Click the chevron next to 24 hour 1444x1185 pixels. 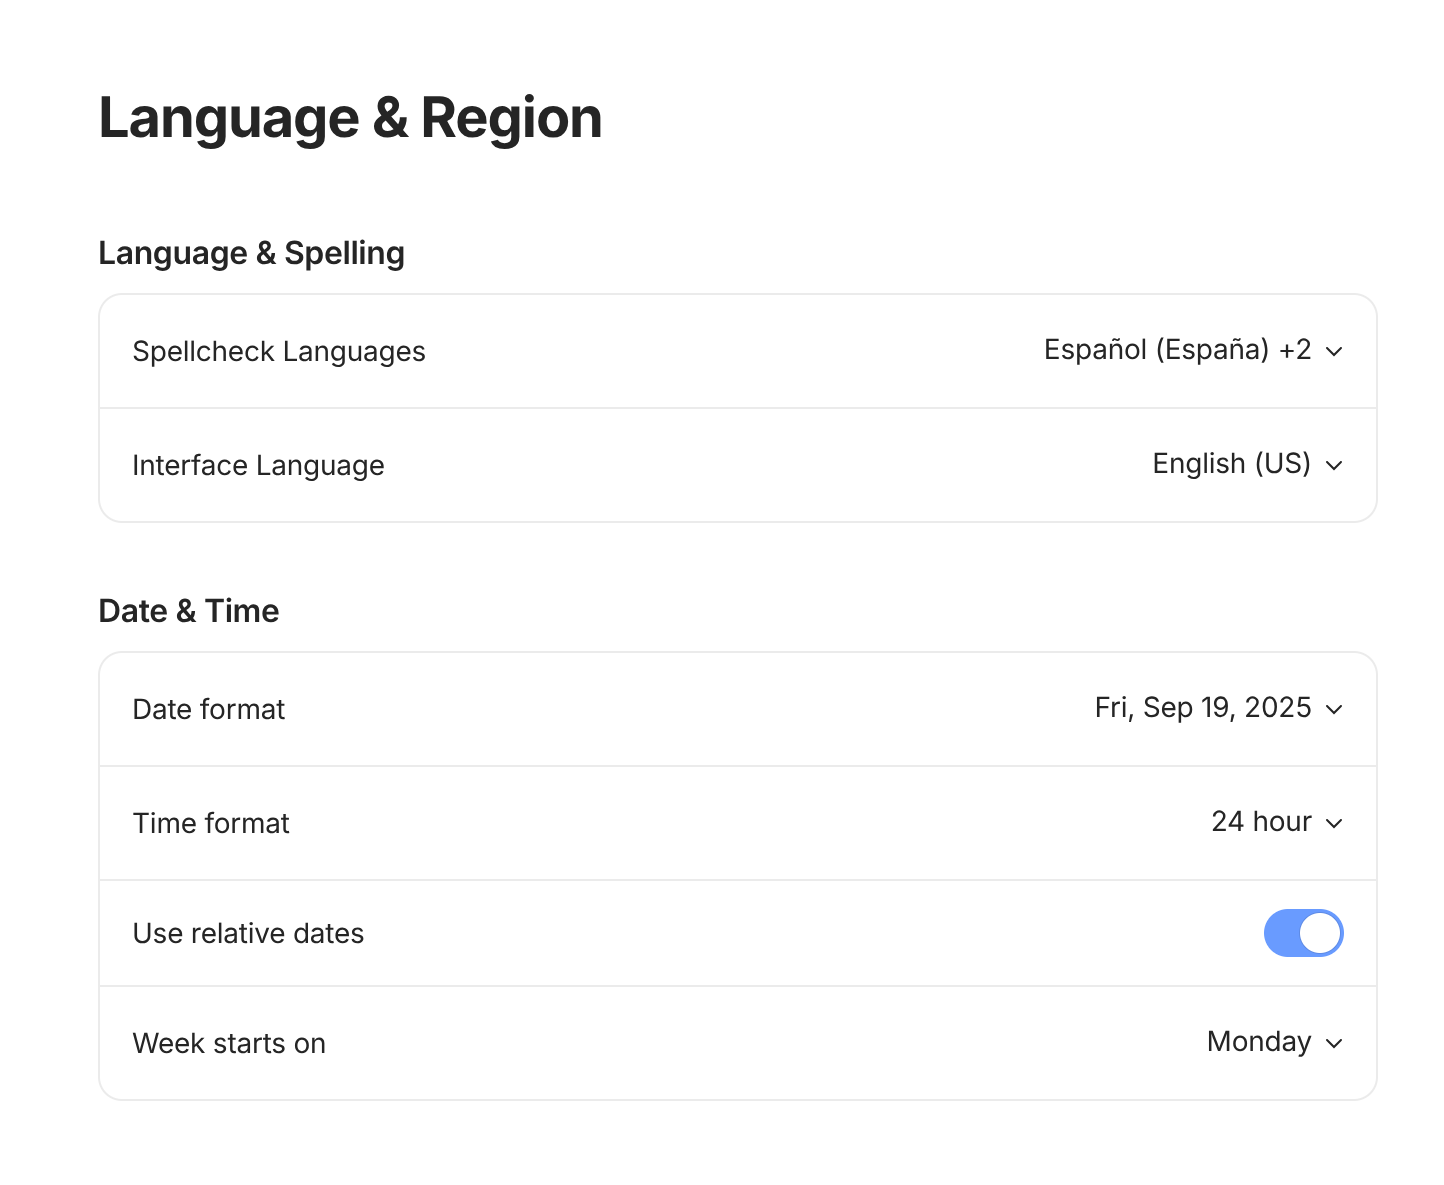tap(1334, 824)
